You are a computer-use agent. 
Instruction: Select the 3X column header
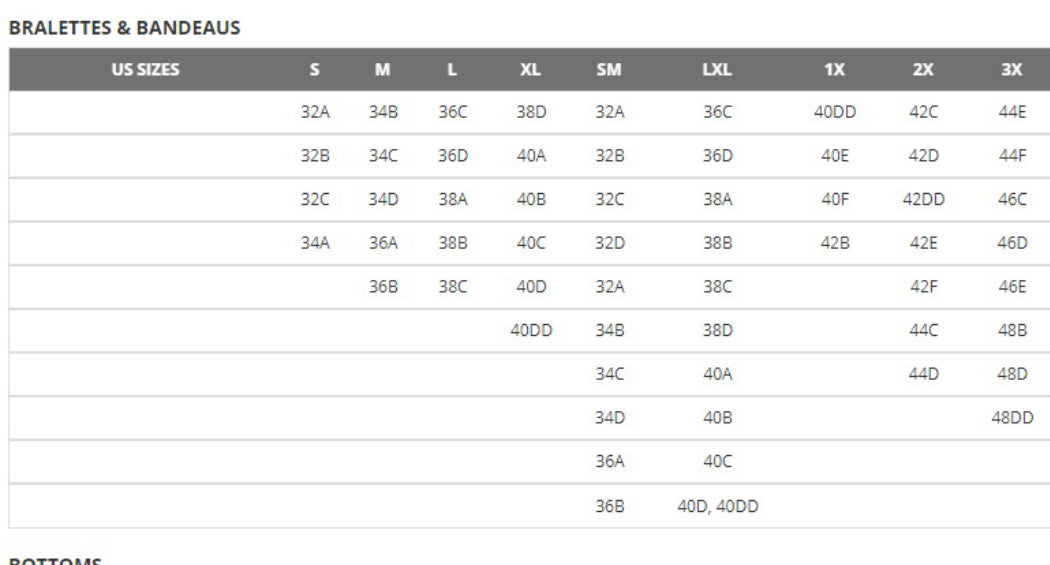(1012, 70)
